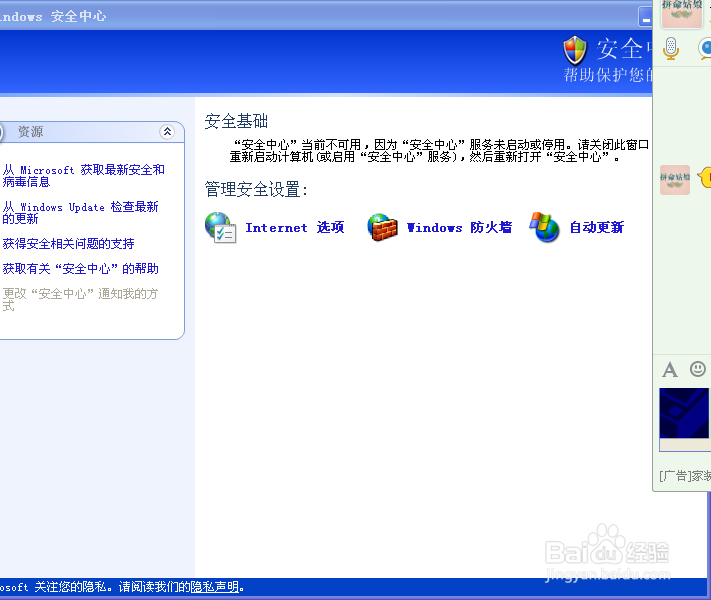
Task: Click the [广告] ad text in chat window
Action: (685, 476)
